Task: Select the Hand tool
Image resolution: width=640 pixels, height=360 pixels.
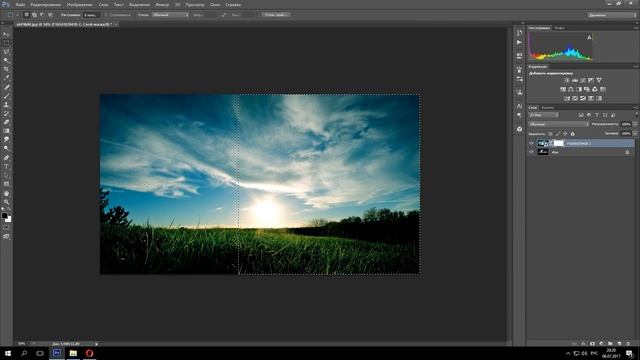Action: pos(6,193)
